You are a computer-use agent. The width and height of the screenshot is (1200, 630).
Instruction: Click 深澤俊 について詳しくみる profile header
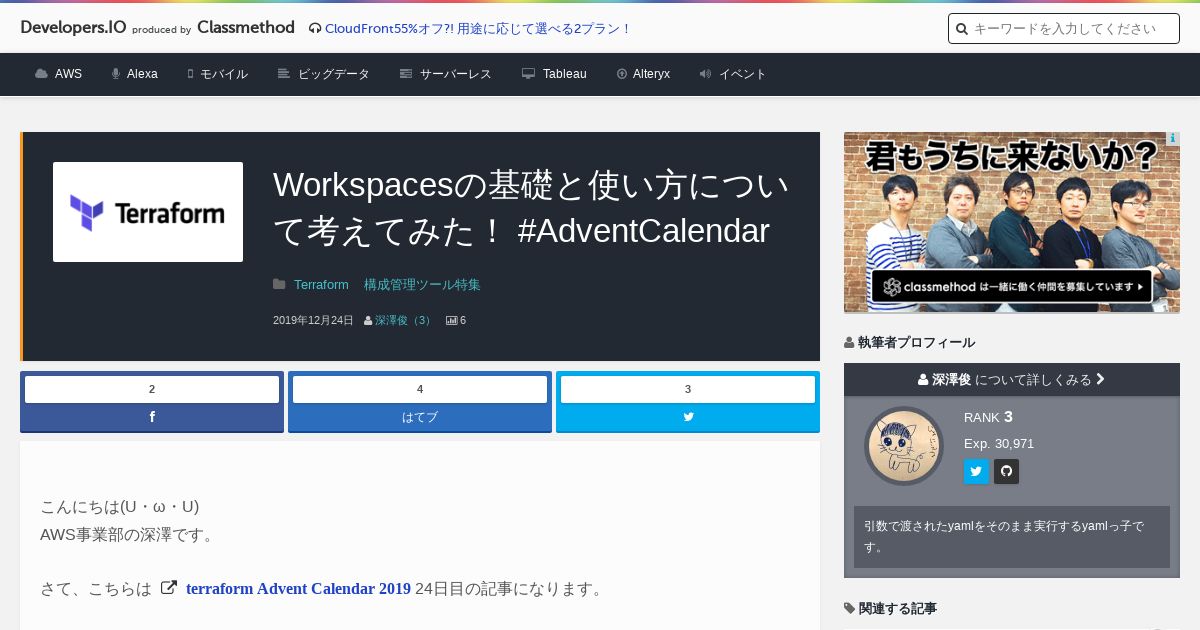point(1012,379)
